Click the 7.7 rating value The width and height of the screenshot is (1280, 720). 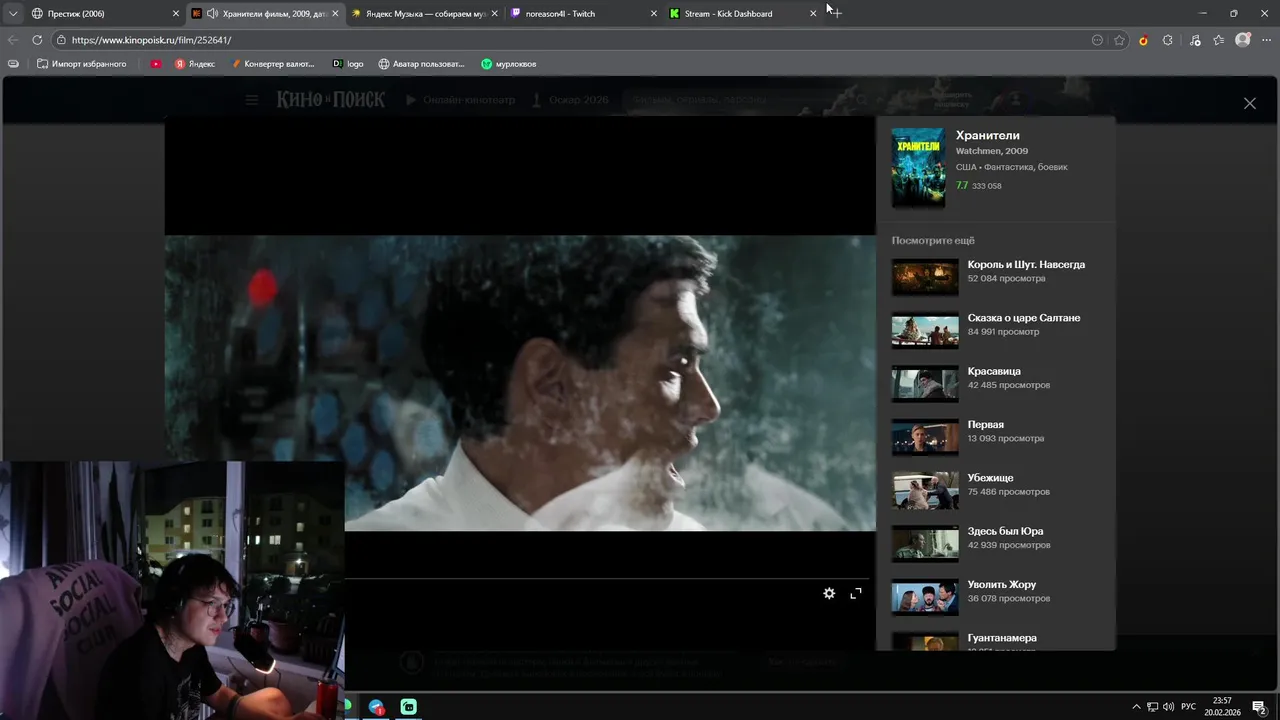coord(962,185)
